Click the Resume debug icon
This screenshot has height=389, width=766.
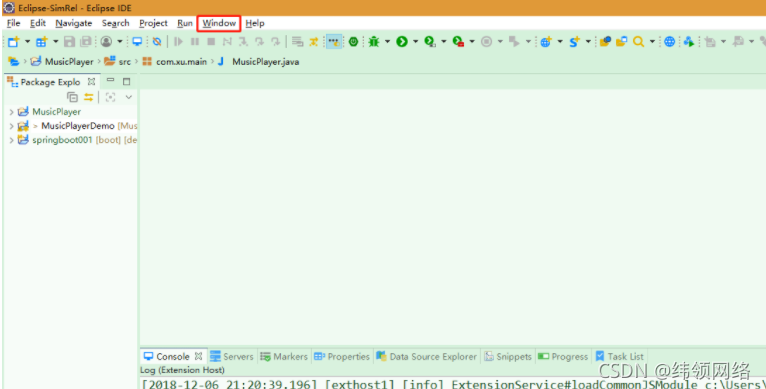178,42
